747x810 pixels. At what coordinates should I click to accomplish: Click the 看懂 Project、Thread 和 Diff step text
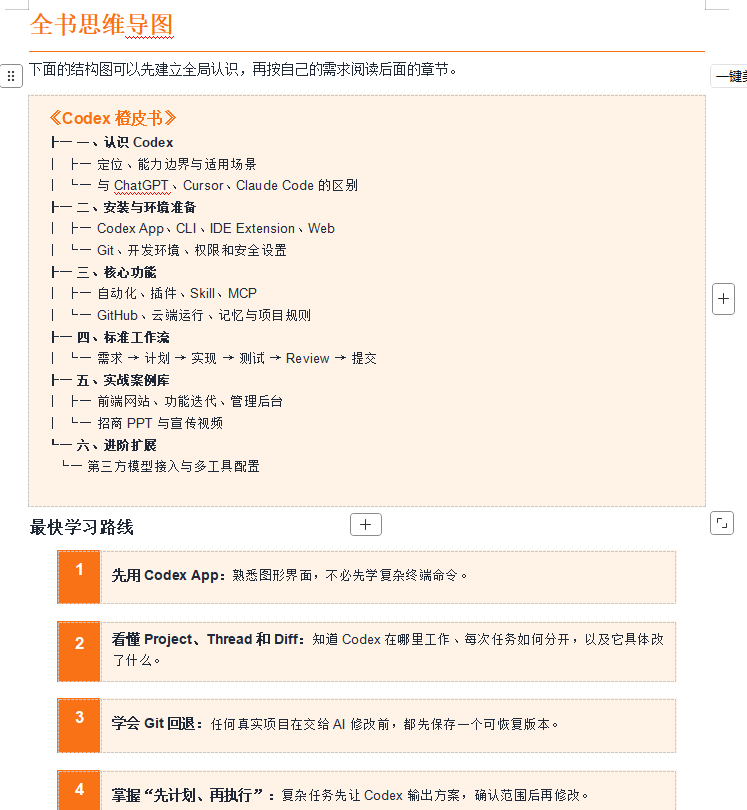click(x=388, y=650)
